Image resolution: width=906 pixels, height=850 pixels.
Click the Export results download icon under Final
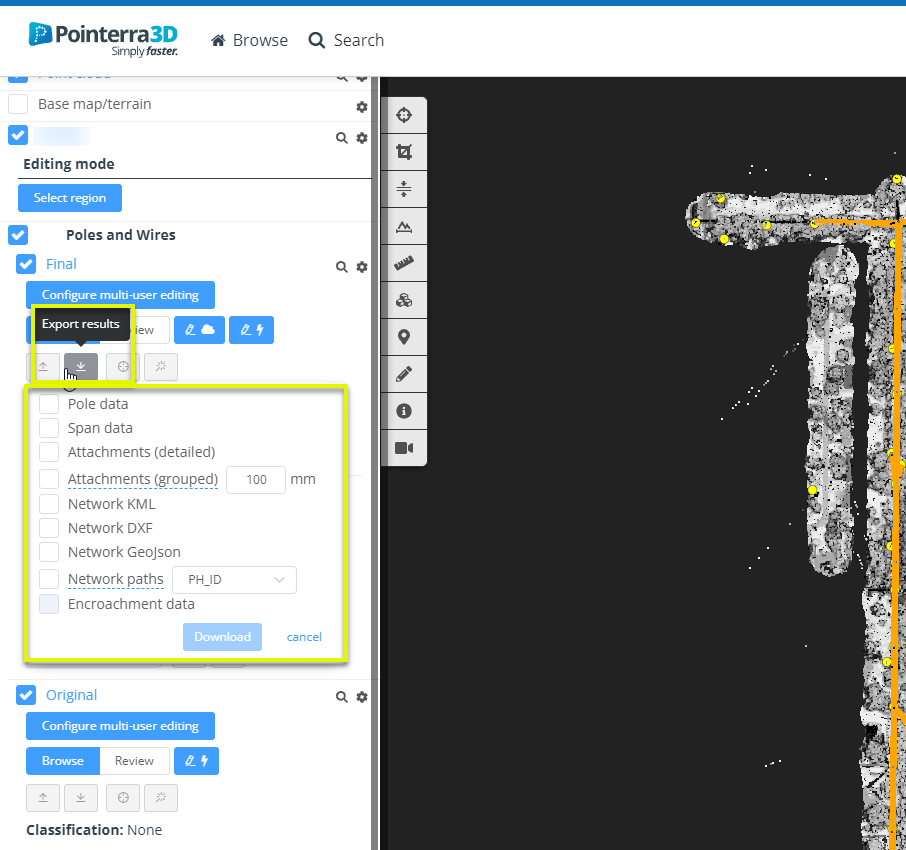[81, 366]
